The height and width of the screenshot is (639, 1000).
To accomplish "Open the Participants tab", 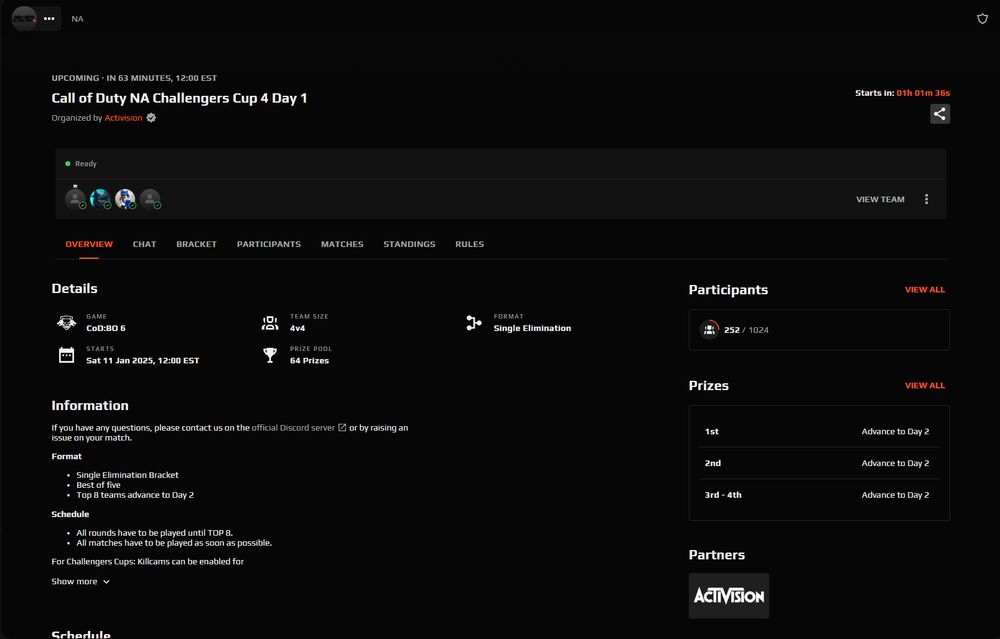I will click(x=268, y=244).
